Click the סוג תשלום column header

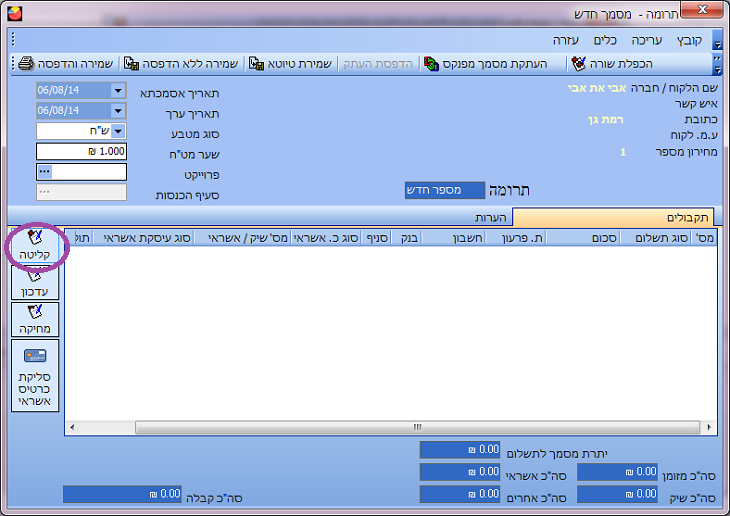coord(656,238)
